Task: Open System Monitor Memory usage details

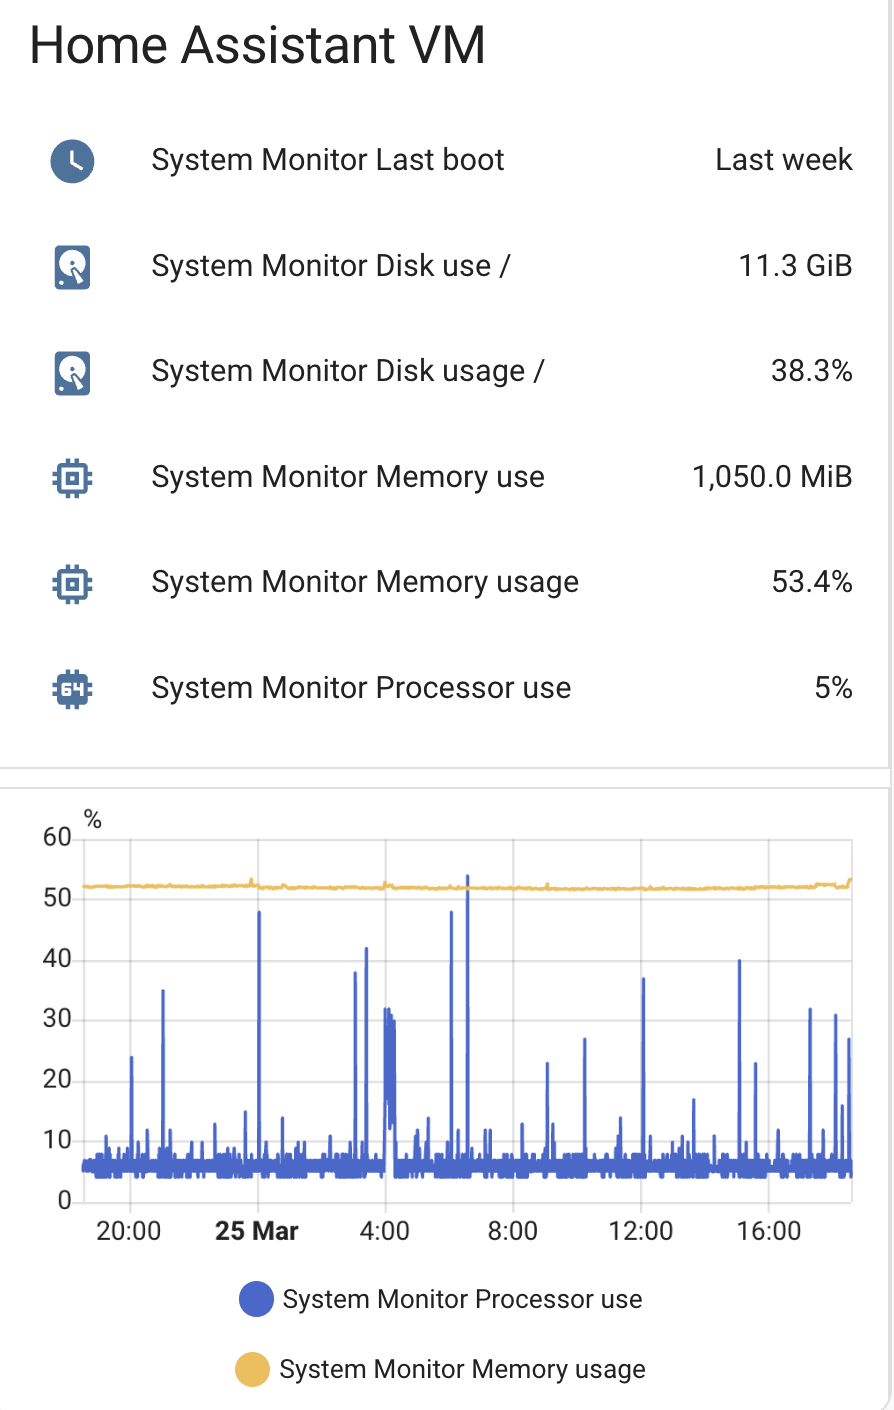Action: 365,582
